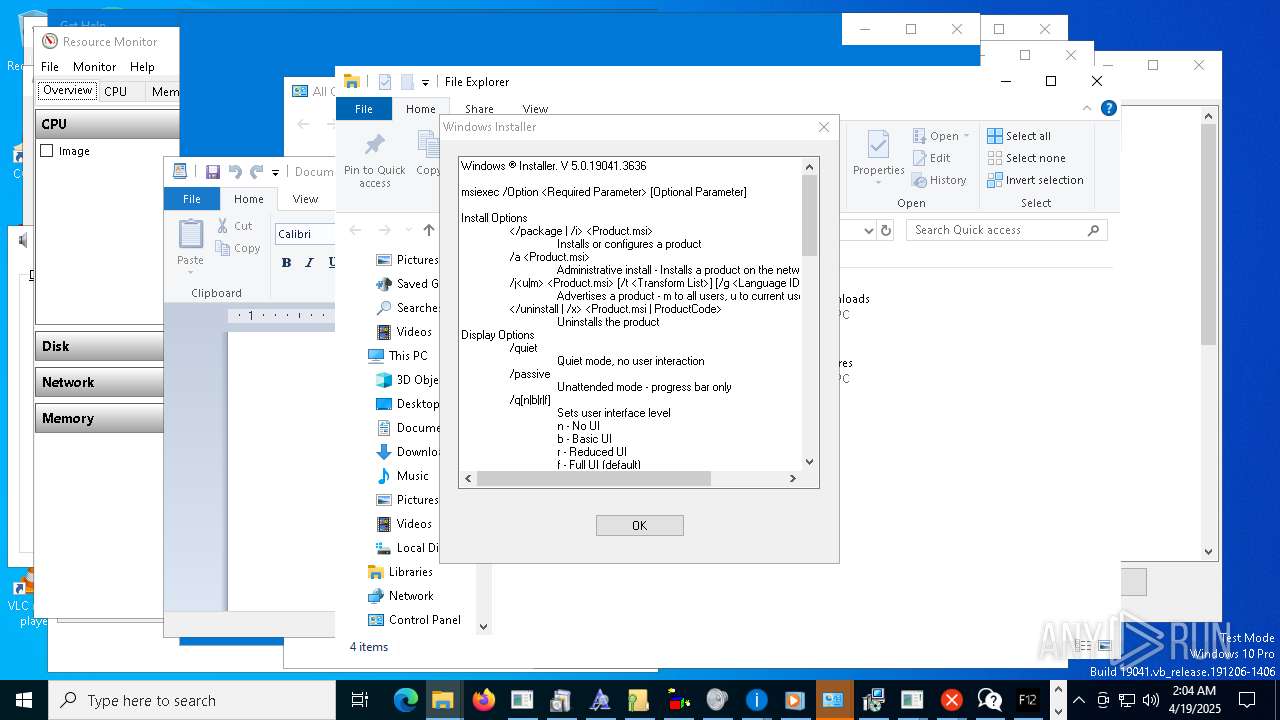The image size is (1280, 720).
Task: Open Microsoft Edge from the taskbar
Action: coord(405,700)
